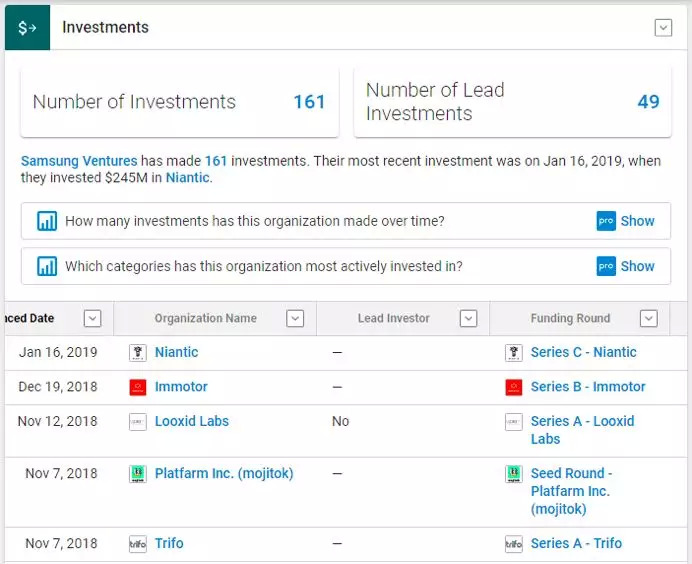692x564 pixels.
Task: Open Lead Investor column dropdown
Action: (x=468, y=319)
